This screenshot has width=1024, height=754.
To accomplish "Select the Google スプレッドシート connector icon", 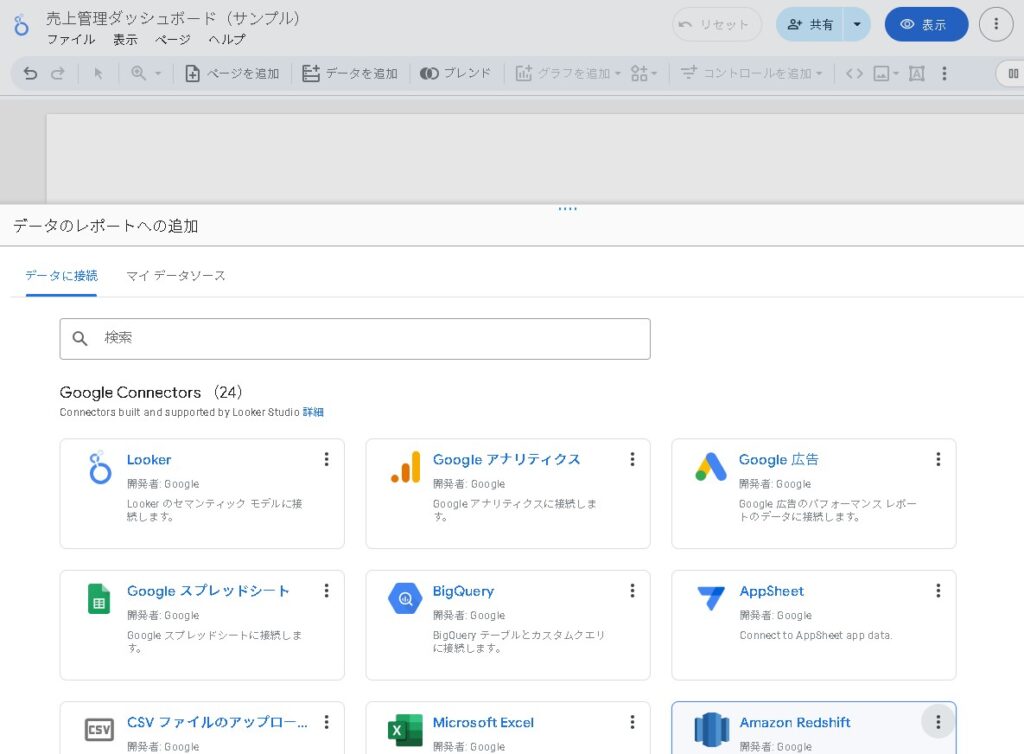I will pos(99,598).
